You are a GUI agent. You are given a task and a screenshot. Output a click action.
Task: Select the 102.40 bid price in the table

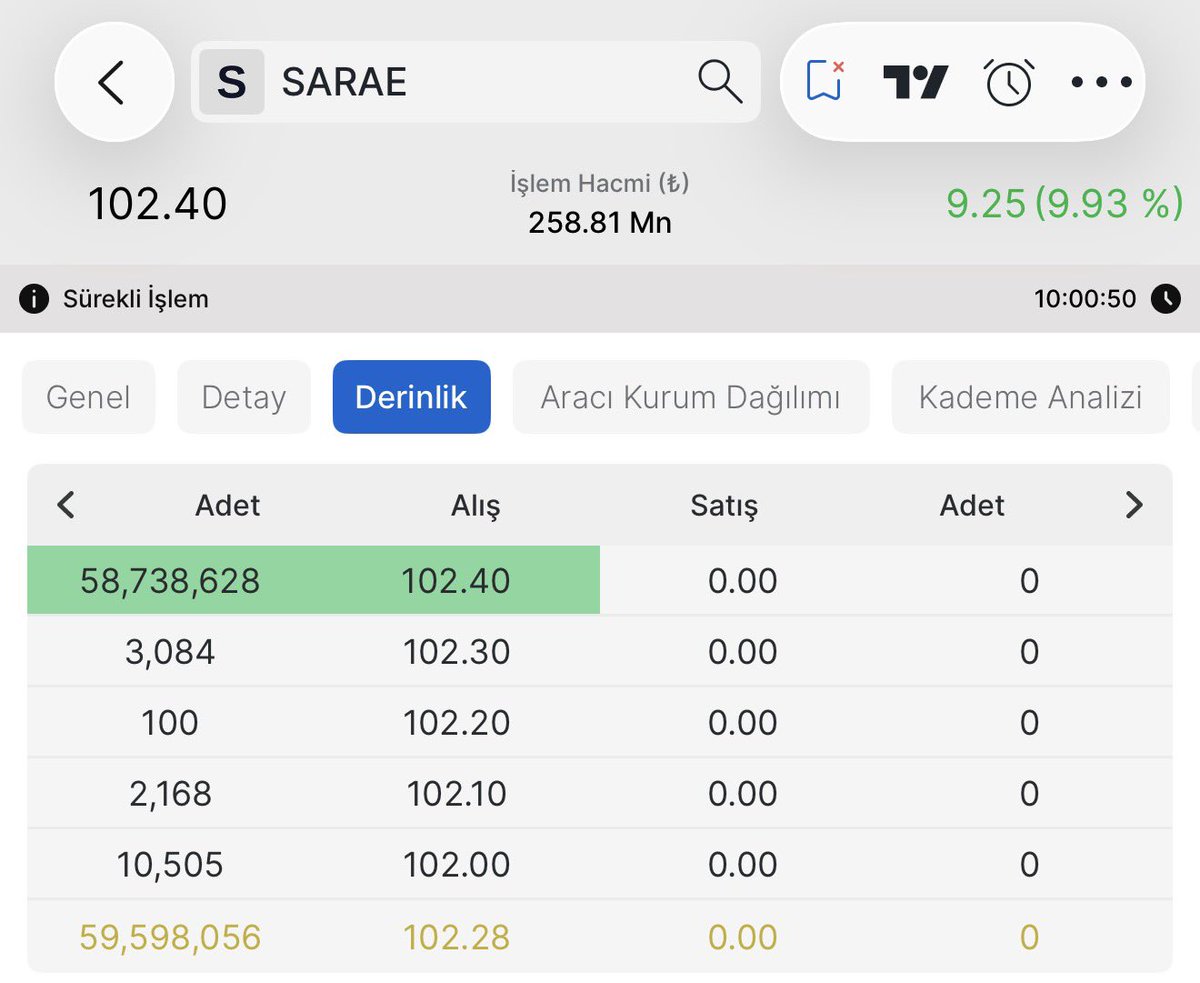pos(456,580)
